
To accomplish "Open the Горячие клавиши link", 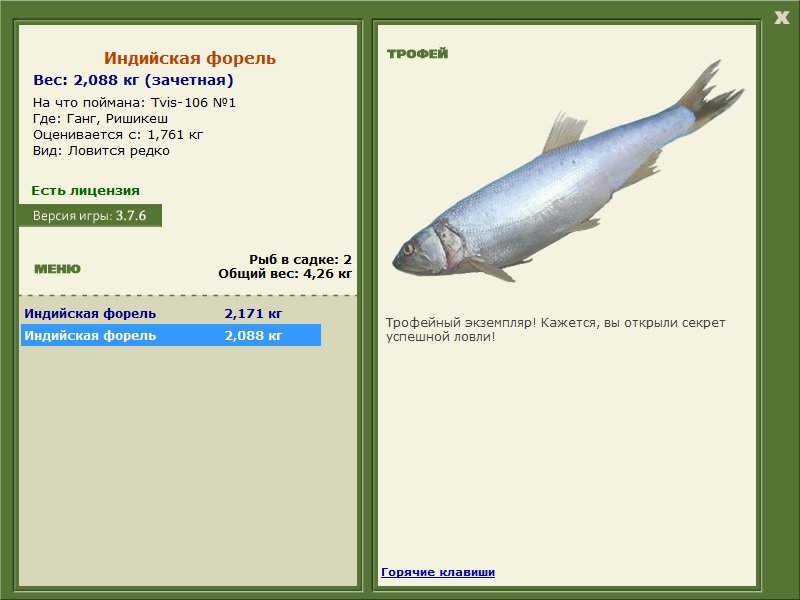I will 438,572.
